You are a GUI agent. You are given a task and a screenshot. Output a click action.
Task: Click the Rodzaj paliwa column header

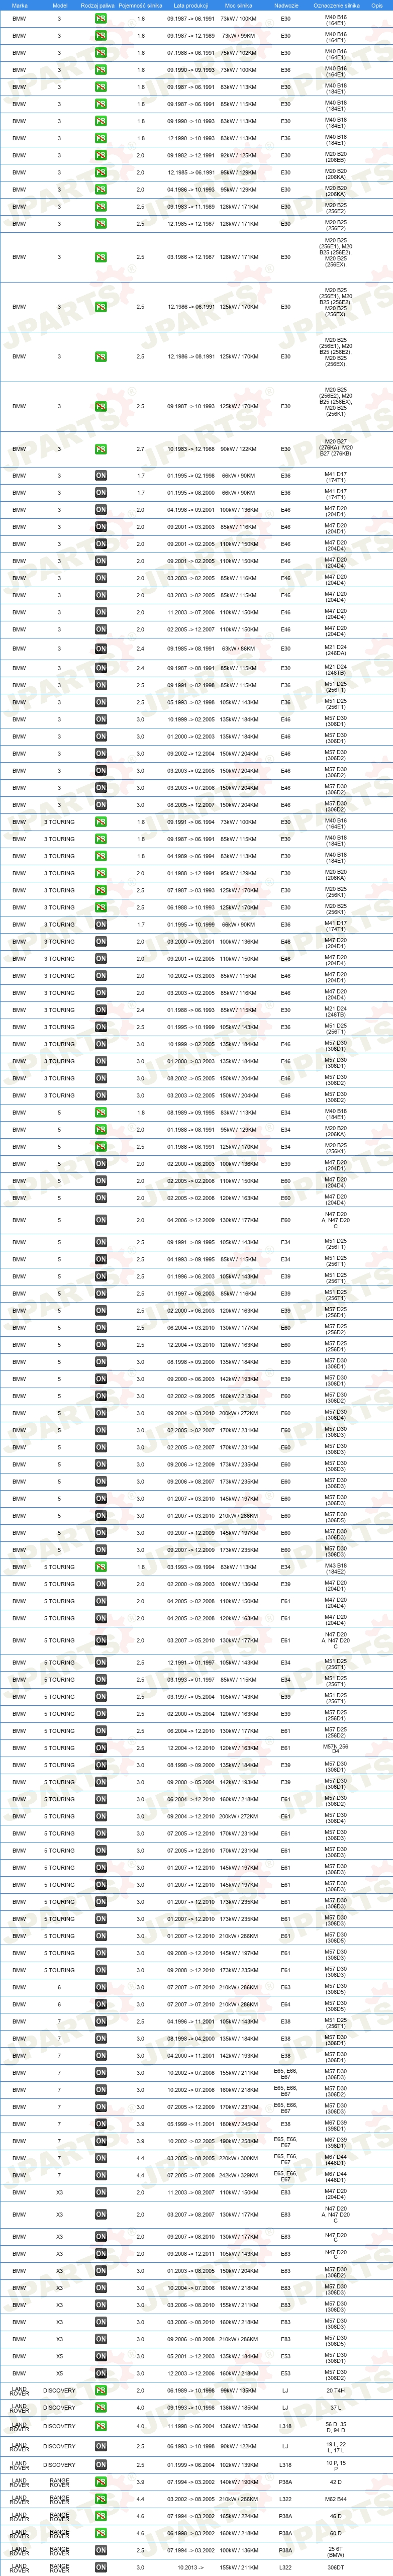click(x=97, y=5)
